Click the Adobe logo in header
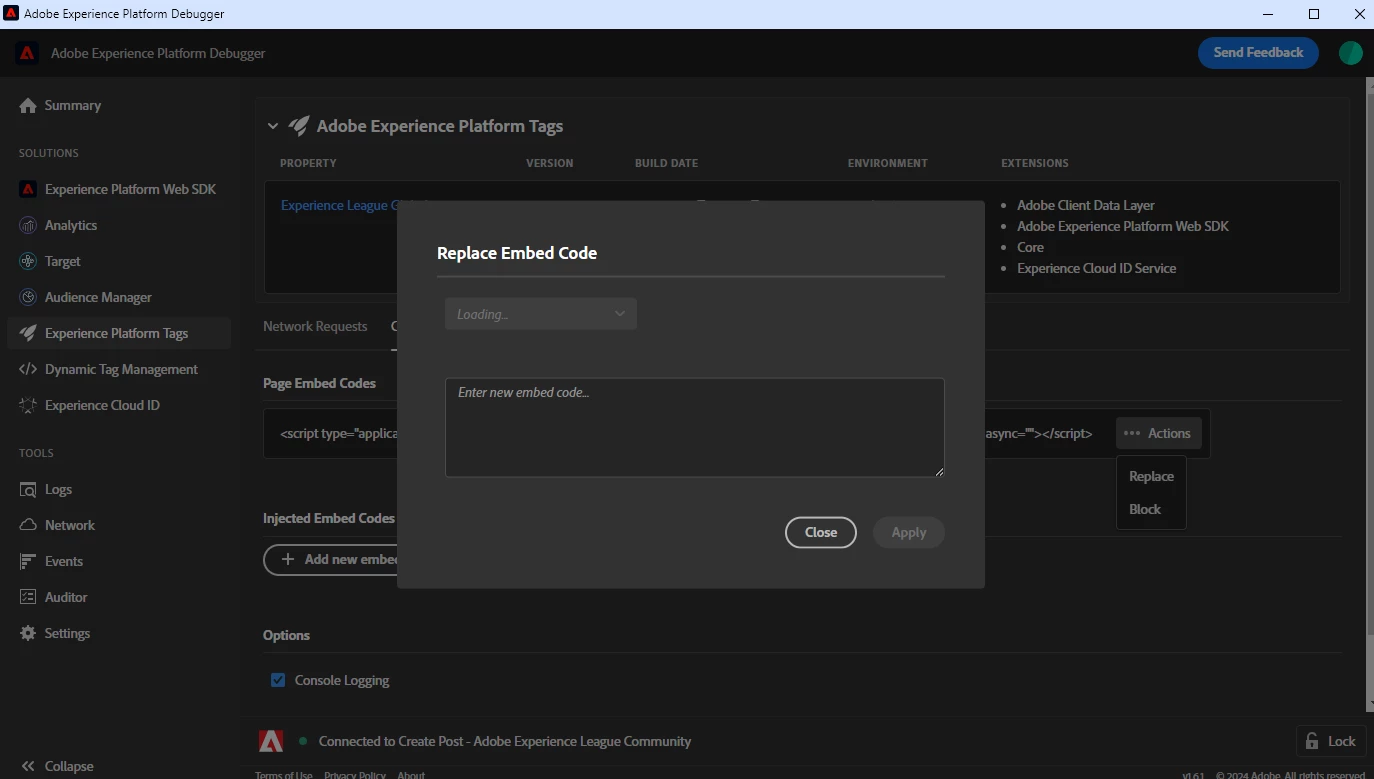The width and height of the screenshot is (1374, 779). [x=27, y=53]
